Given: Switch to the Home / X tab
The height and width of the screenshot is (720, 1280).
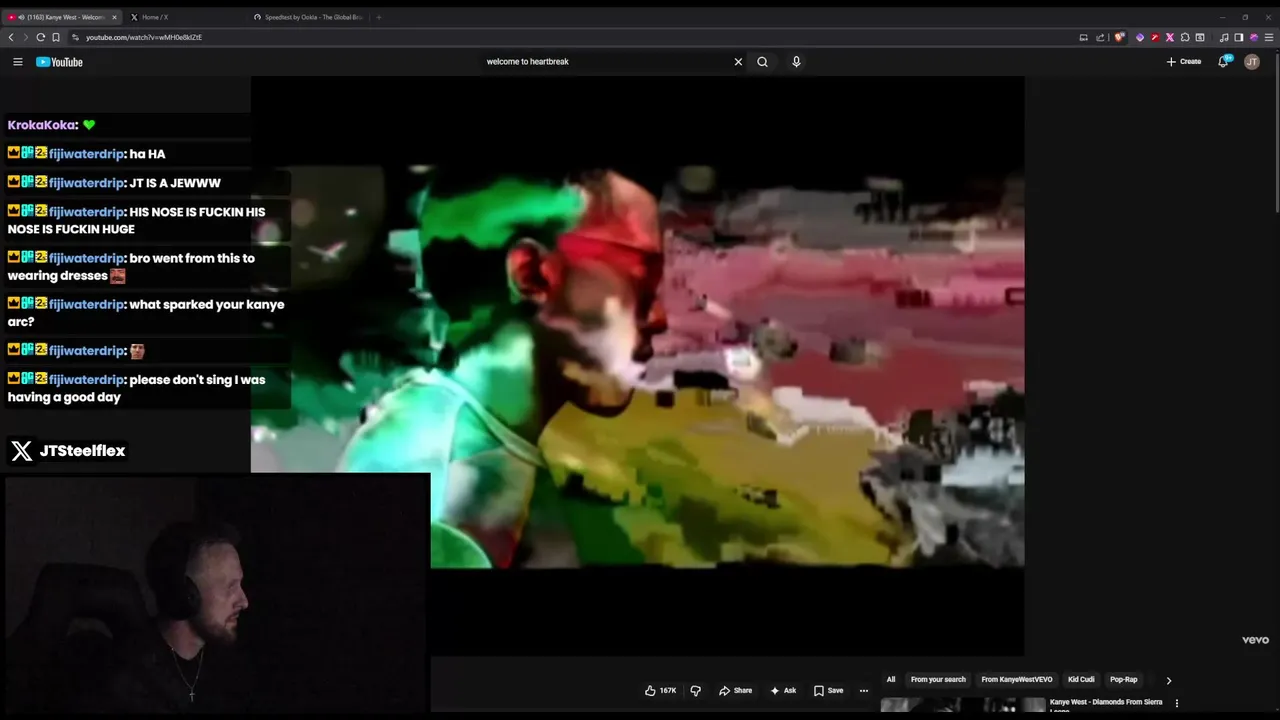Looking at the screenshot, I should coord(185,17).
